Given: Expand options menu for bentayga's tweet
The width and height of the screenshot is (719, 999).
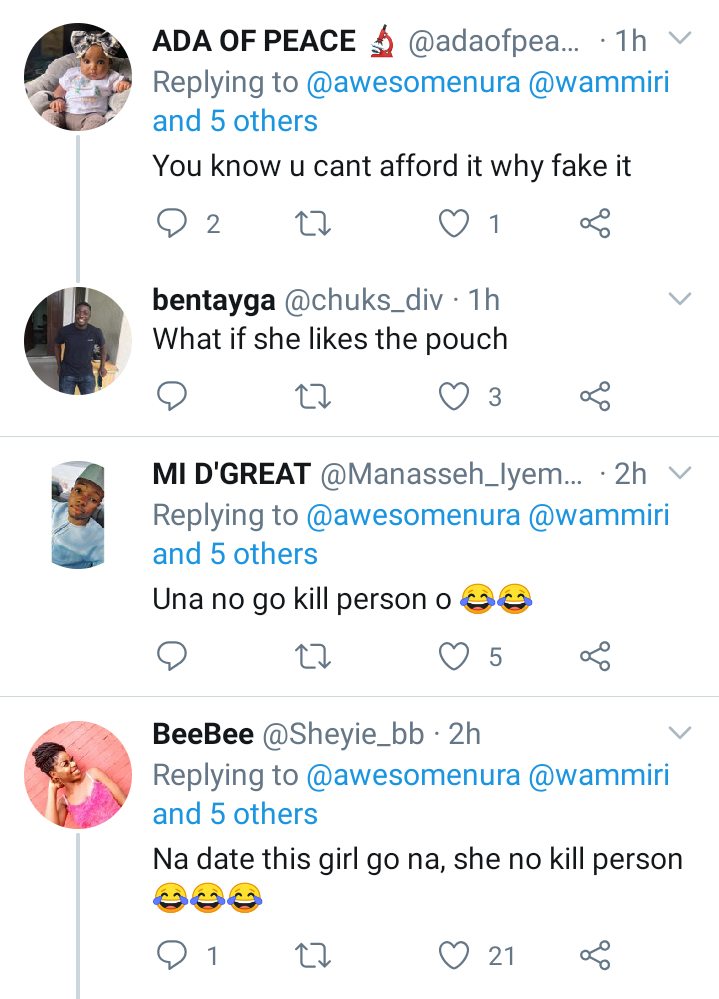Looking at the screenshot, I should 680,299.
